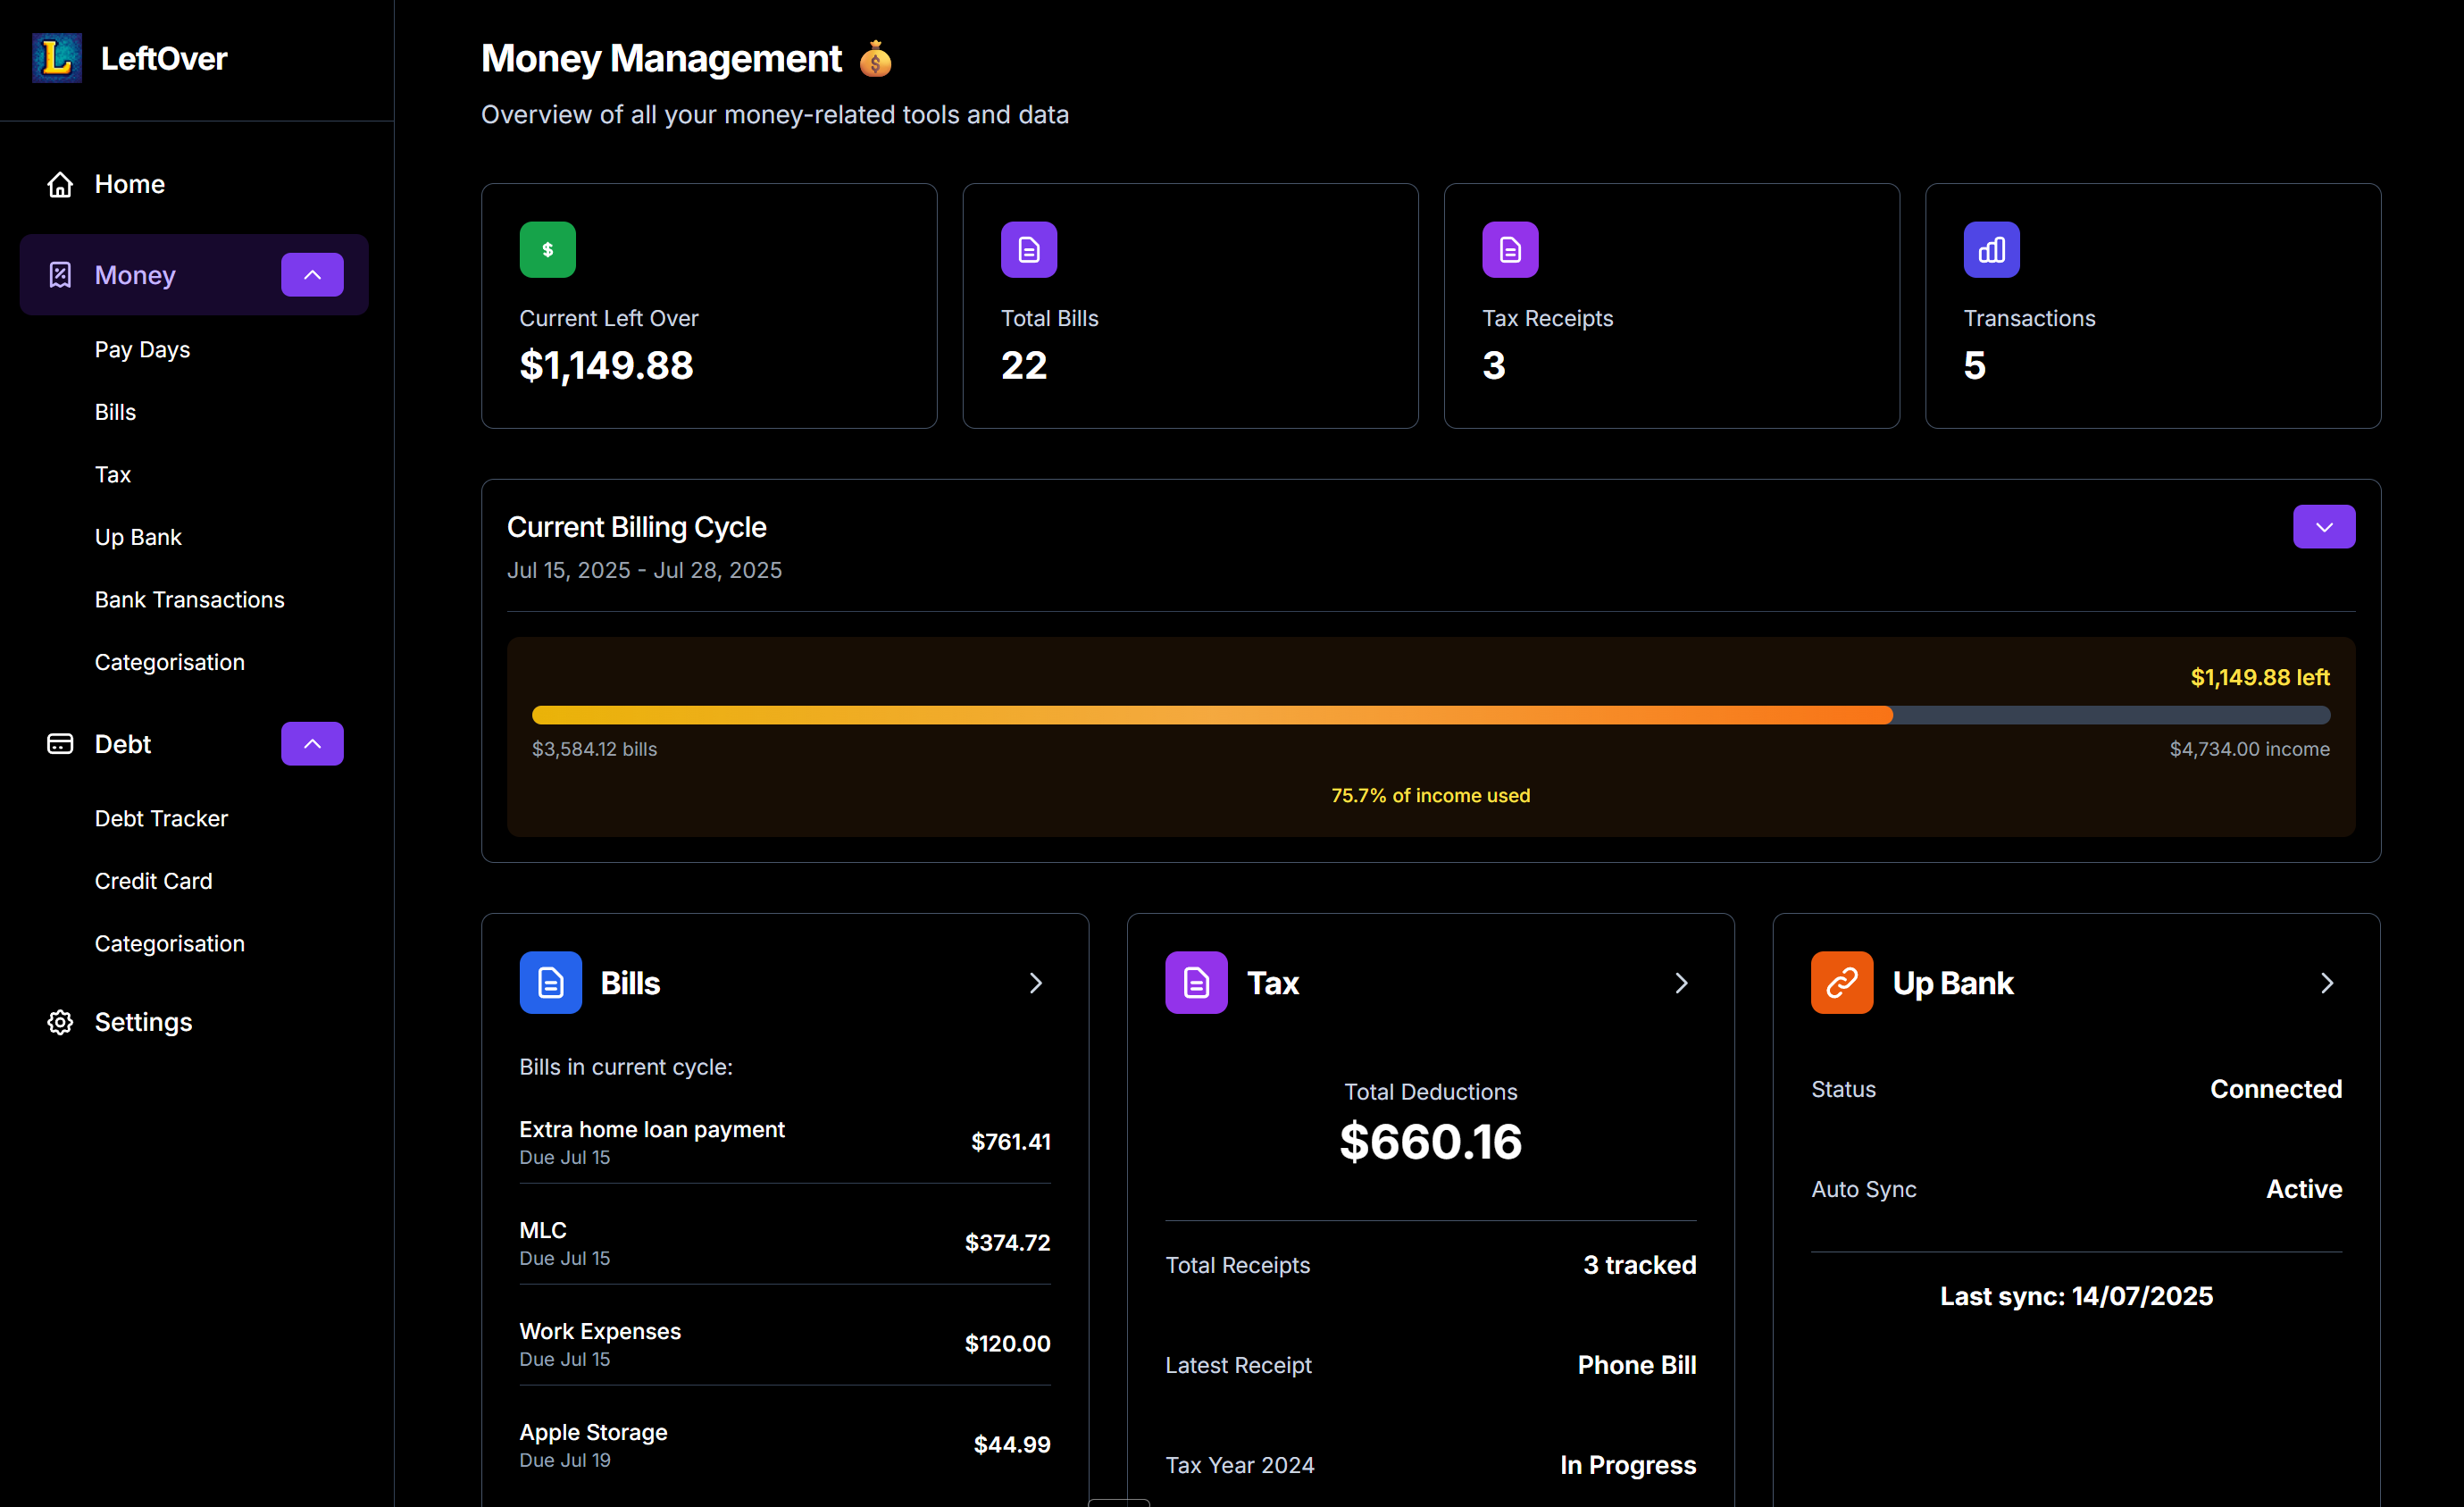The image size is (2464, 1507).
Task: Open Debt Tracker from sidebar
Action: [x=161, y=818]
